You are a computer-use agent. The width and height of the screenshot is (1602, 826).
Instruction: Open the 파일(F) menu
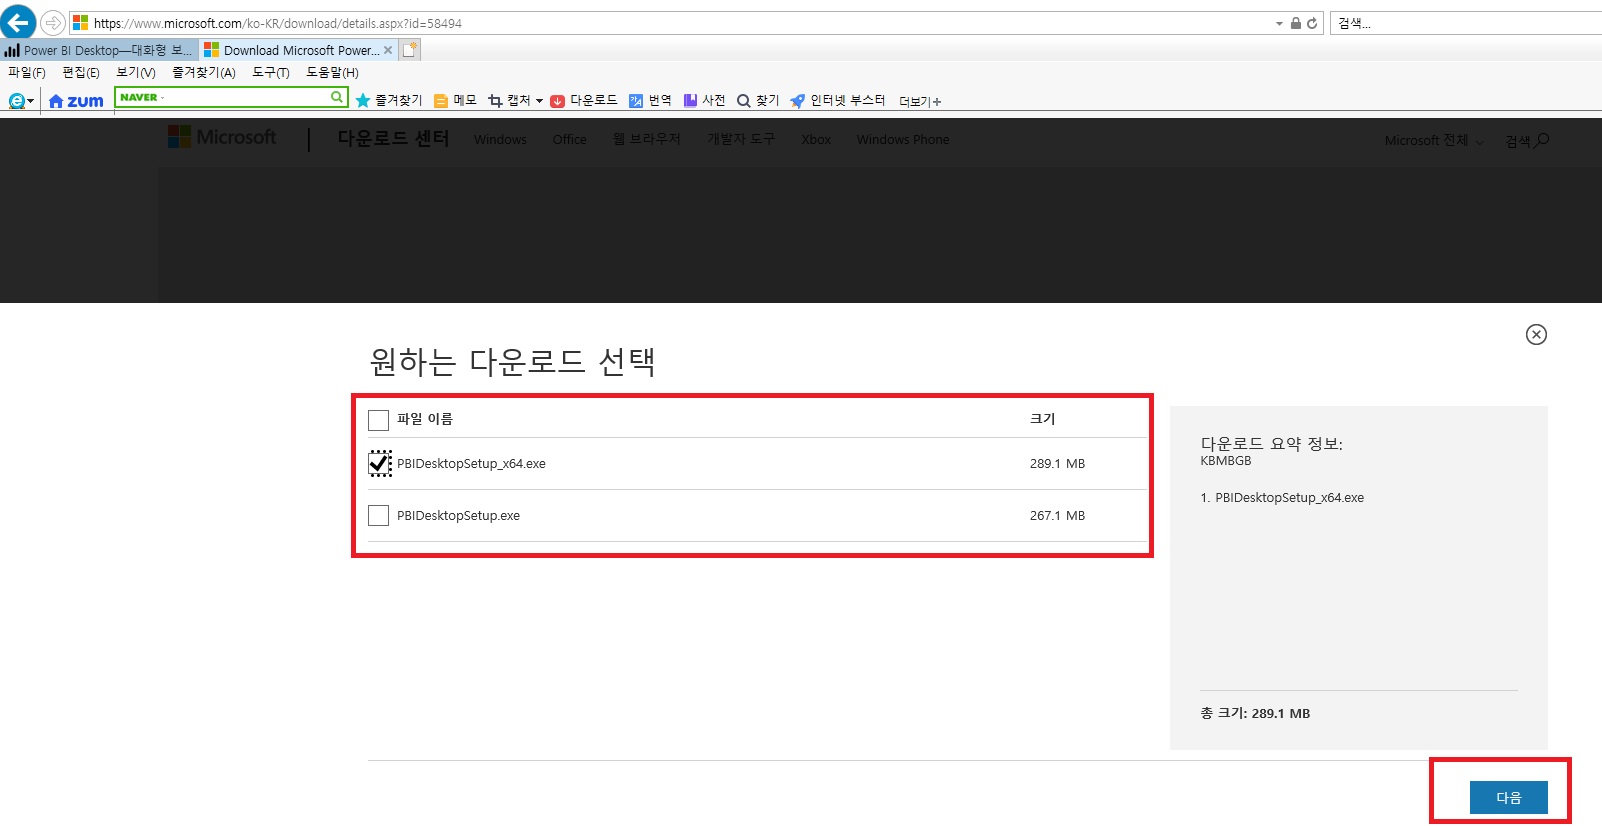[27, 73]
